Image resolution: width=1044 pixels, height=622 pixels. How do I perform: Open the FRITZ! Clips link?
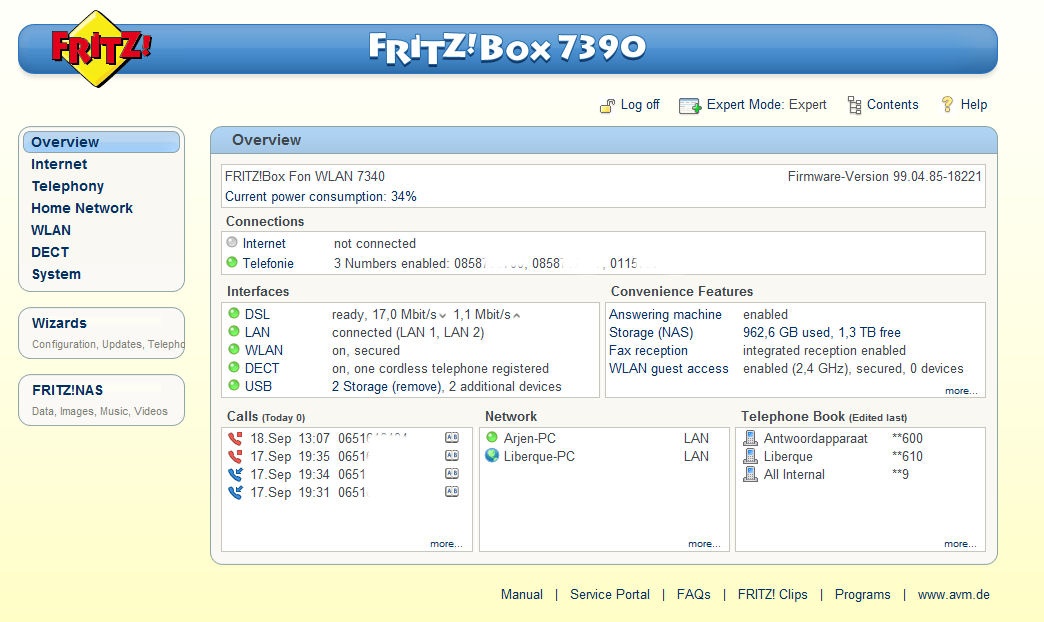click(772, 594)
